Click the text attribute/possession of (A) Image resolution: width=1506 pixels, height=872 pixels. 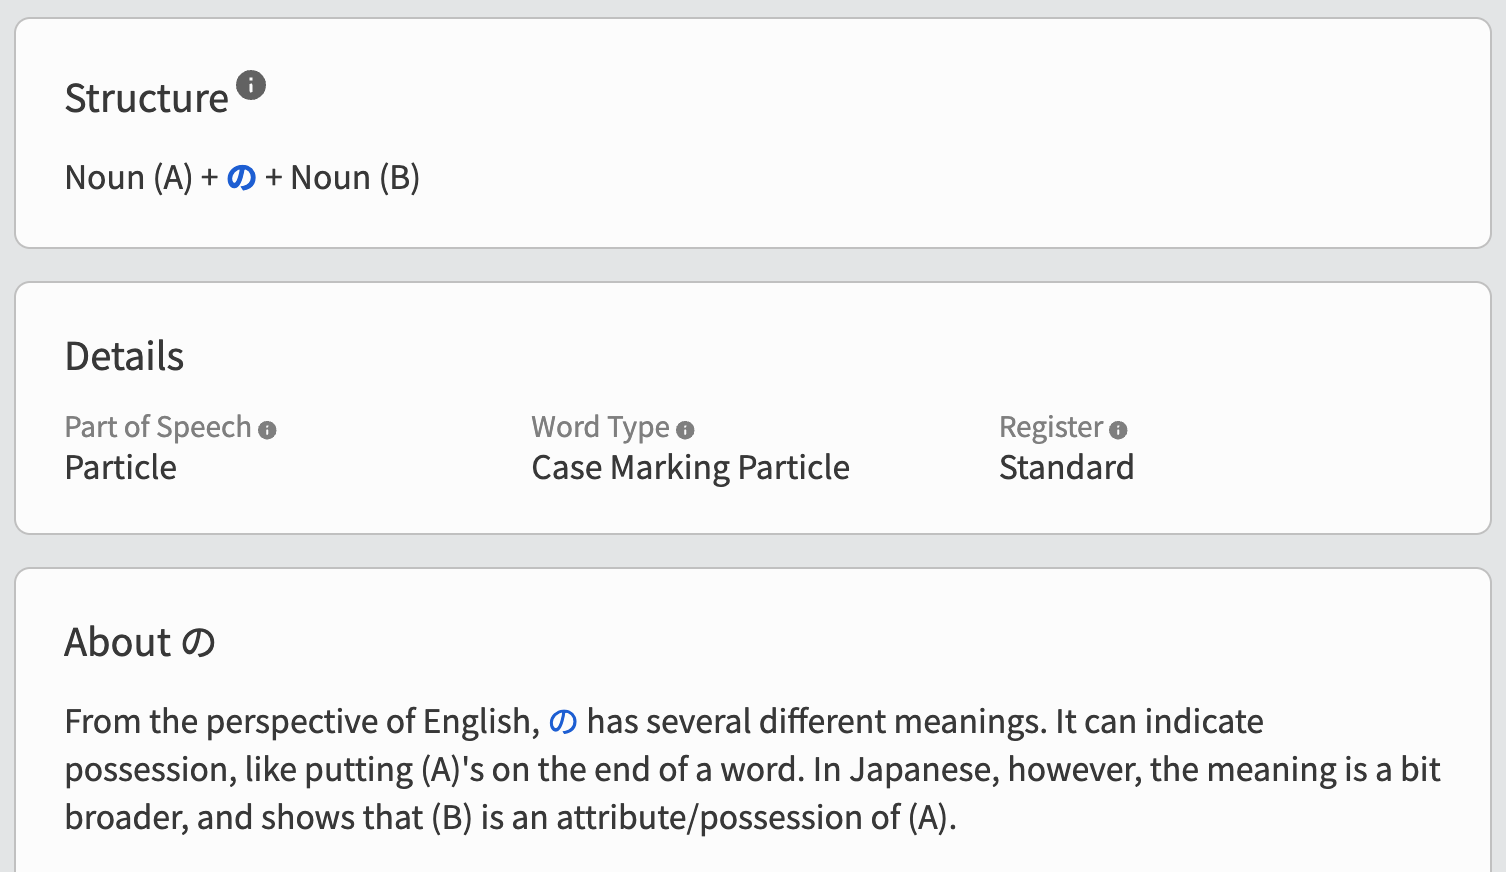(x=756, y=818)
